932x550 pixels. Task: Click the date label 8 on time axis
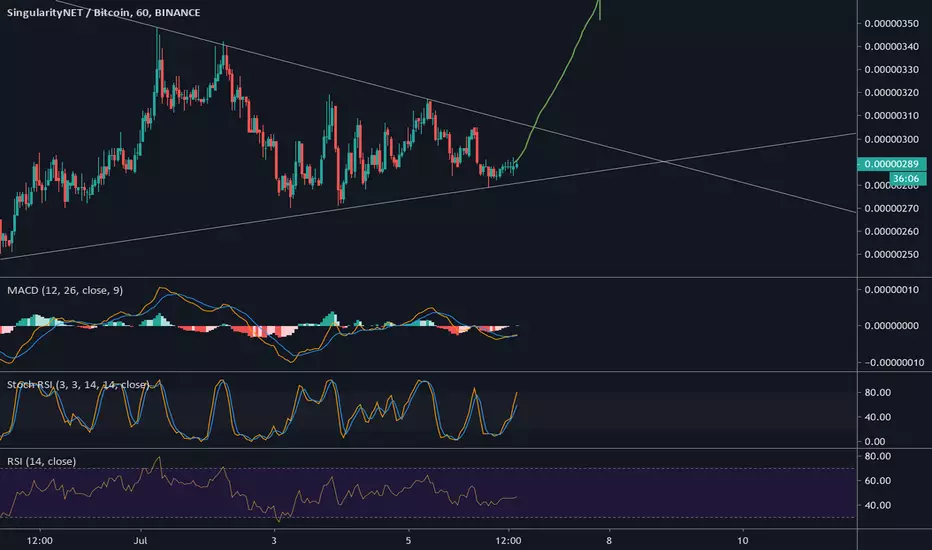(x=609, y=540)
